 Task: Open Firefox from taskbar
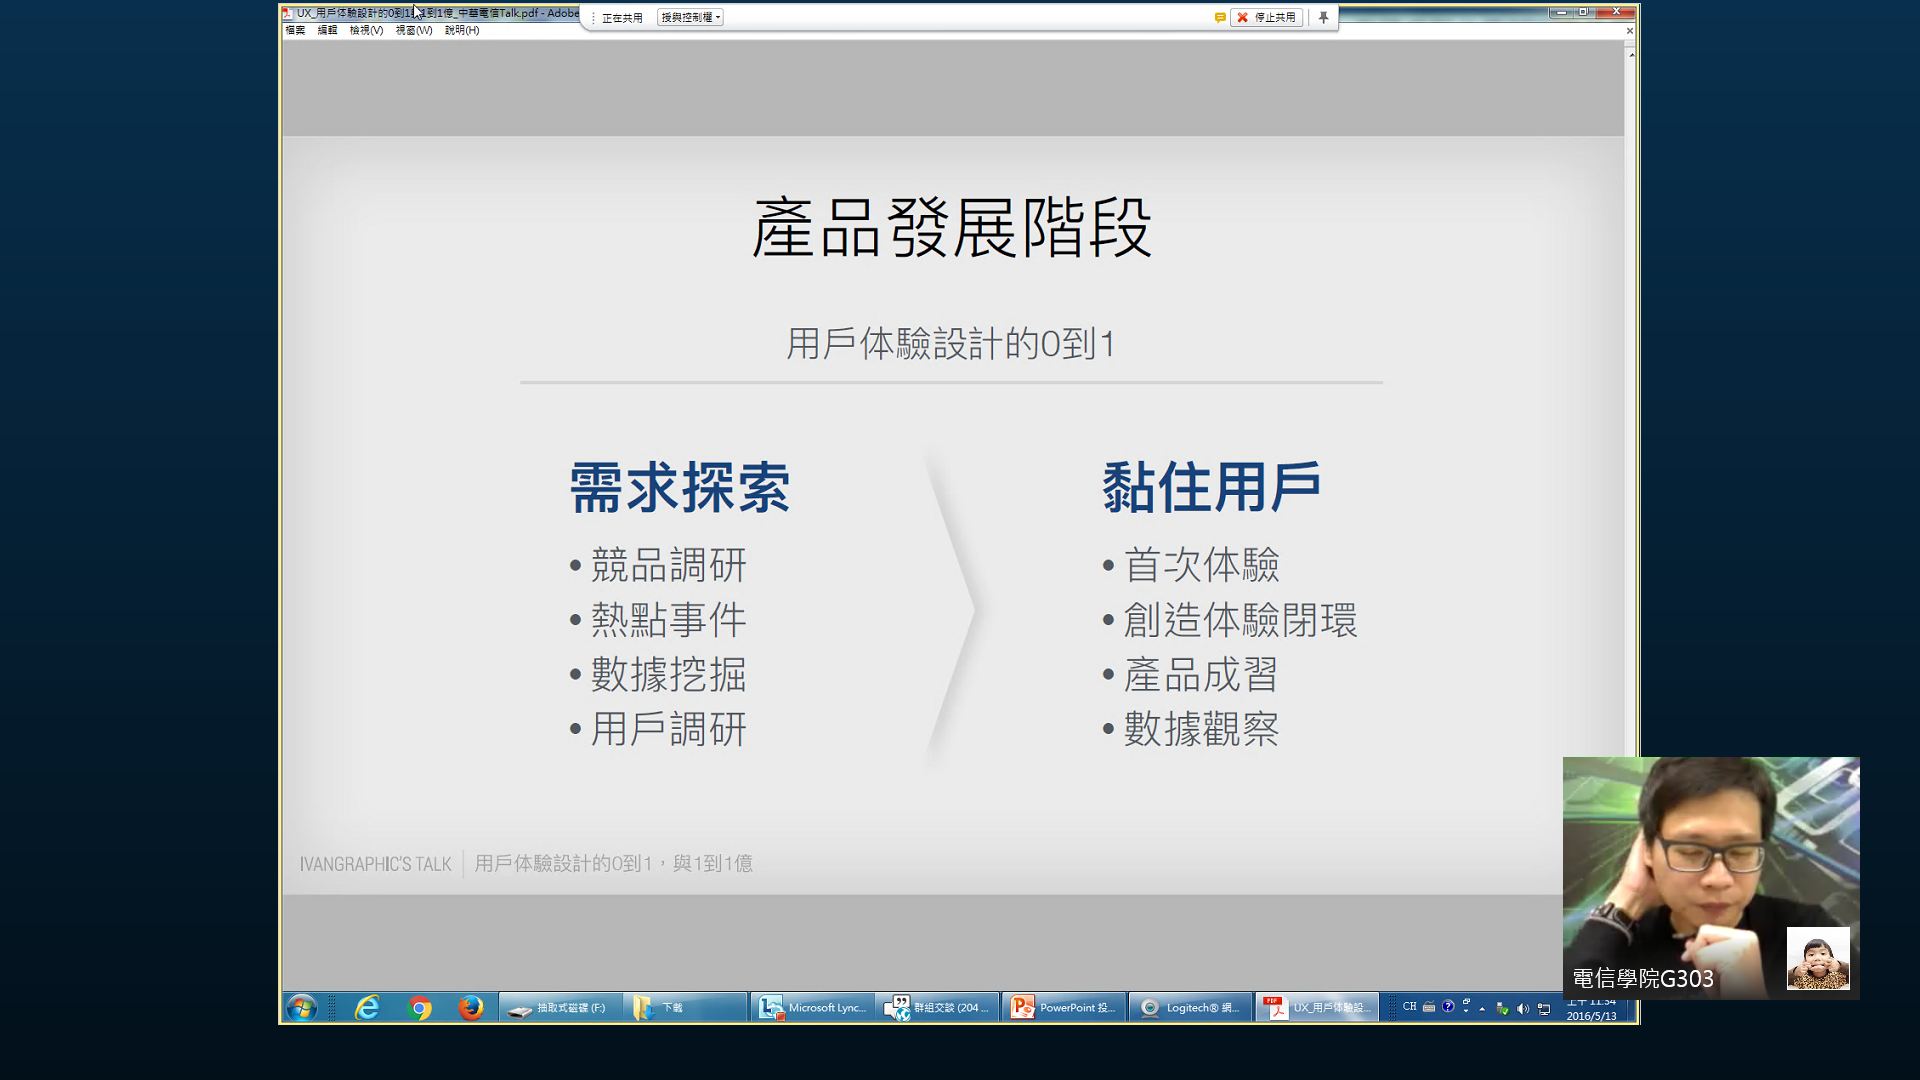pos(470,1007)
